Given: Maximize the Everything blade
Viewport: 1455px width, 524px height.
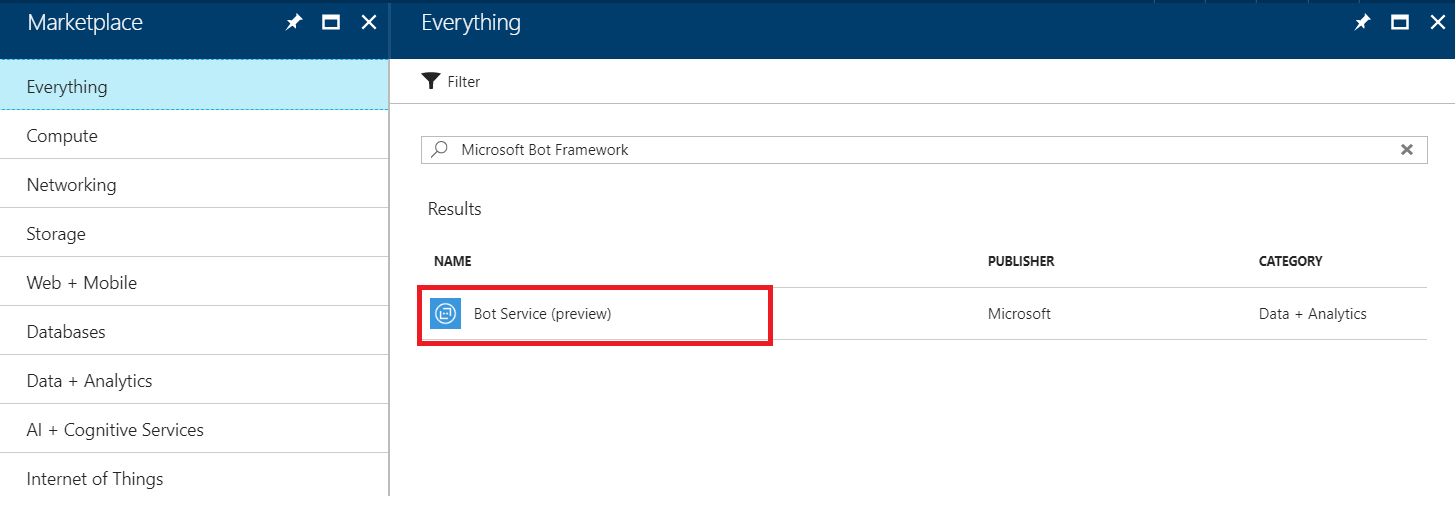Looking at the screenshot, I should click(1400, 23).
